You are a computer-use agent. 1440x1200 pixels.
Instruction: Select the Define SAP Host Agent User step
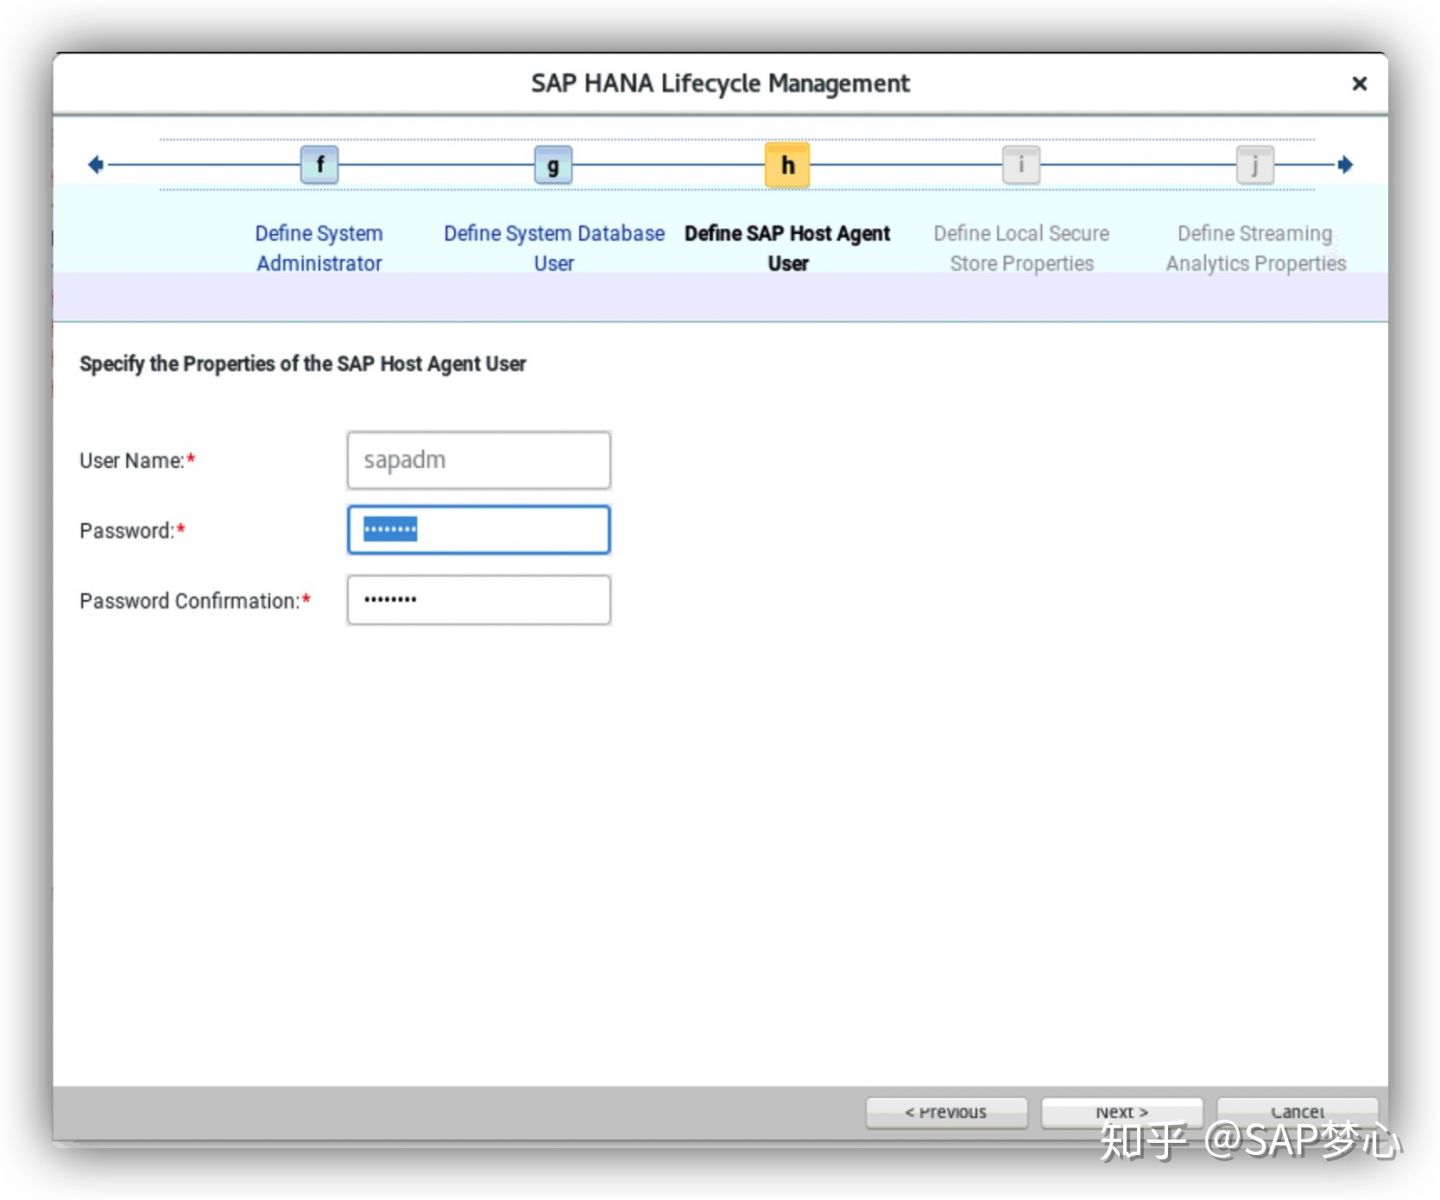click(788, 248)
